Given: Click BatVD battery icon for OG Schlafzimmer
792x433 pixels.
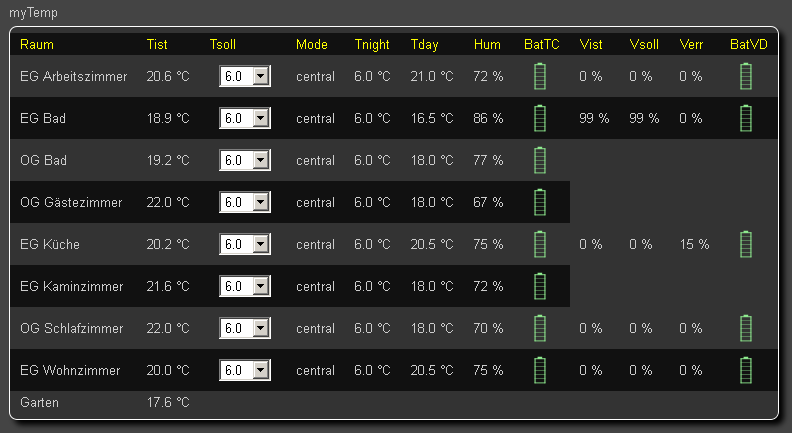Looking at the screenshot, I should coord(746,328).
